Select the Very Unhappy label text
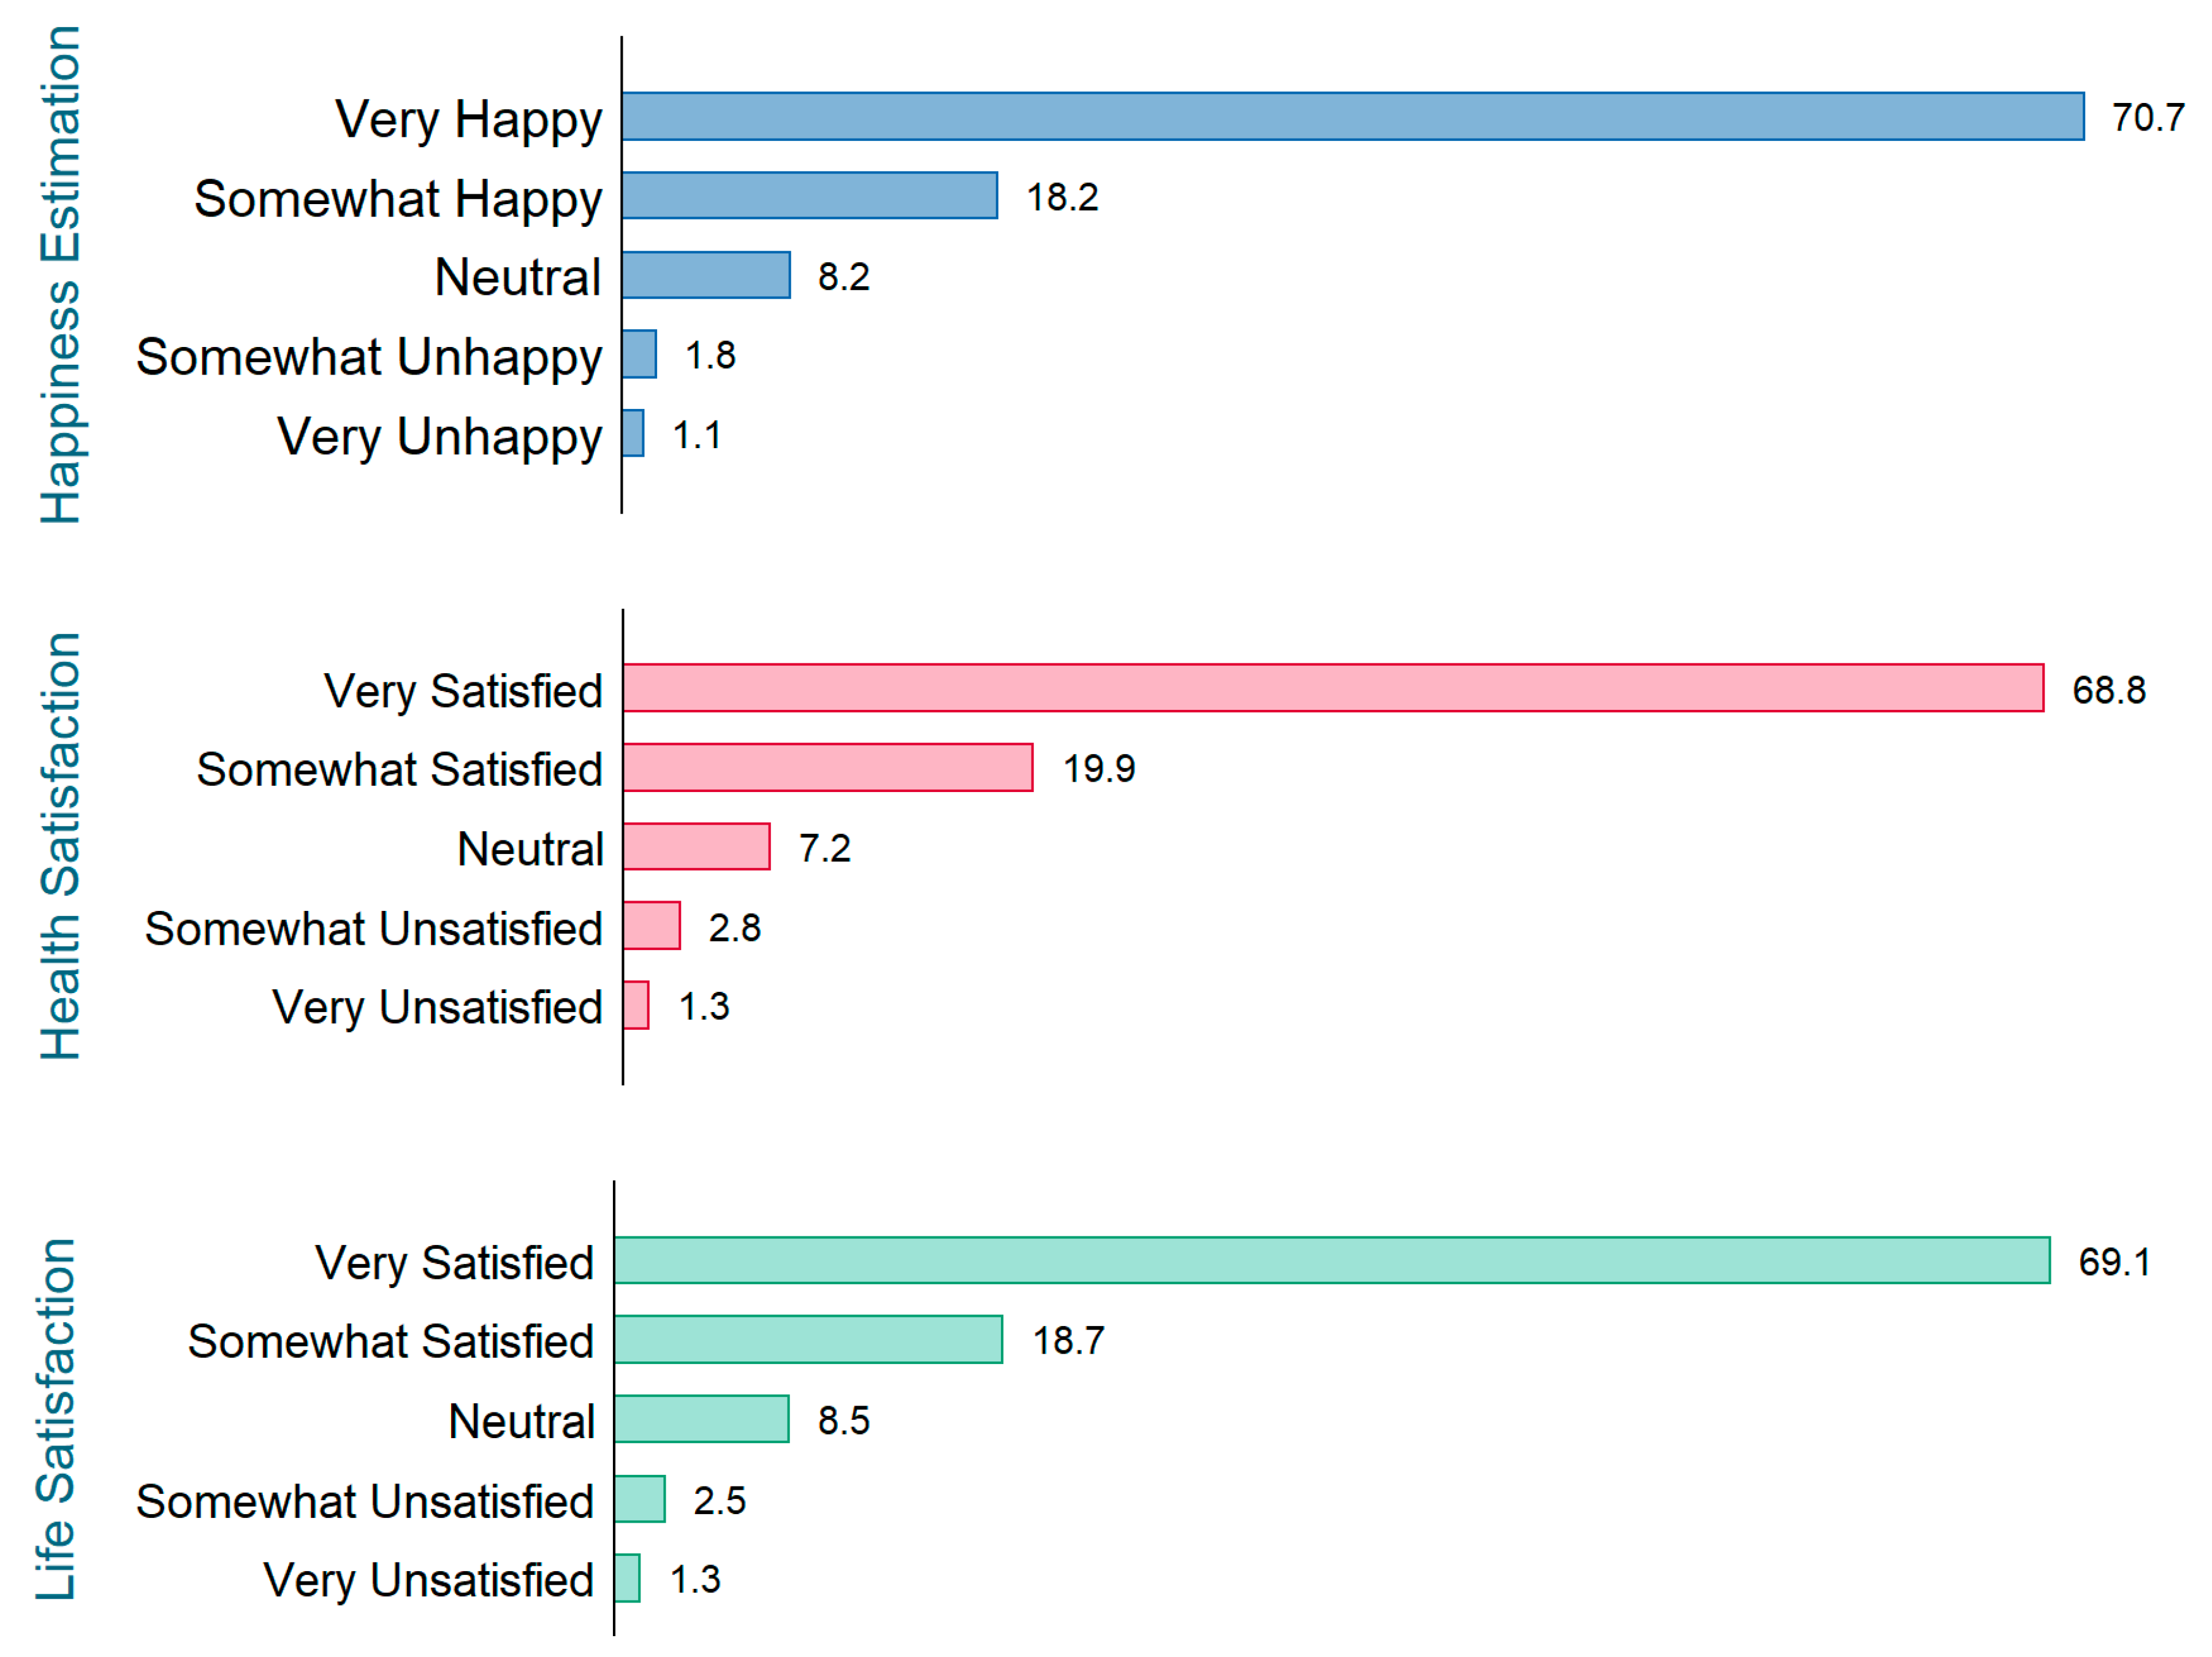The height and width of the screenshot is (1657, 2212). pyautogui.click(x=439, y=437)
